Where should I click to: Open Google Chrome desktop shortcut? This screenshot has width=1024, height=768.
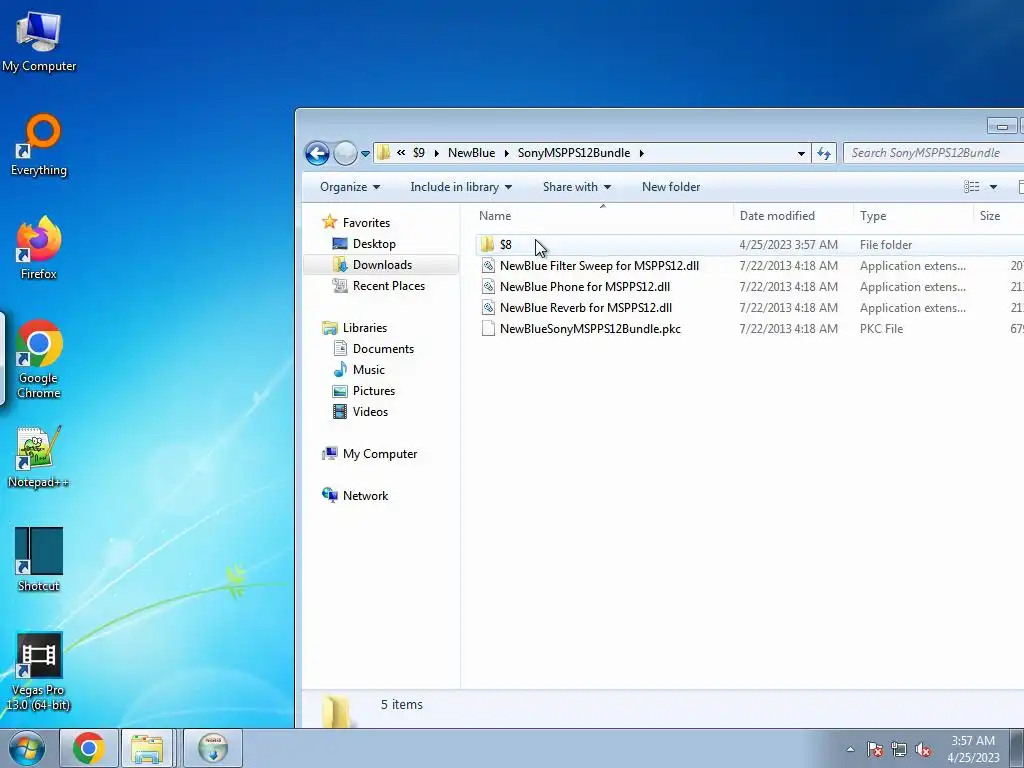coord(39,359)
